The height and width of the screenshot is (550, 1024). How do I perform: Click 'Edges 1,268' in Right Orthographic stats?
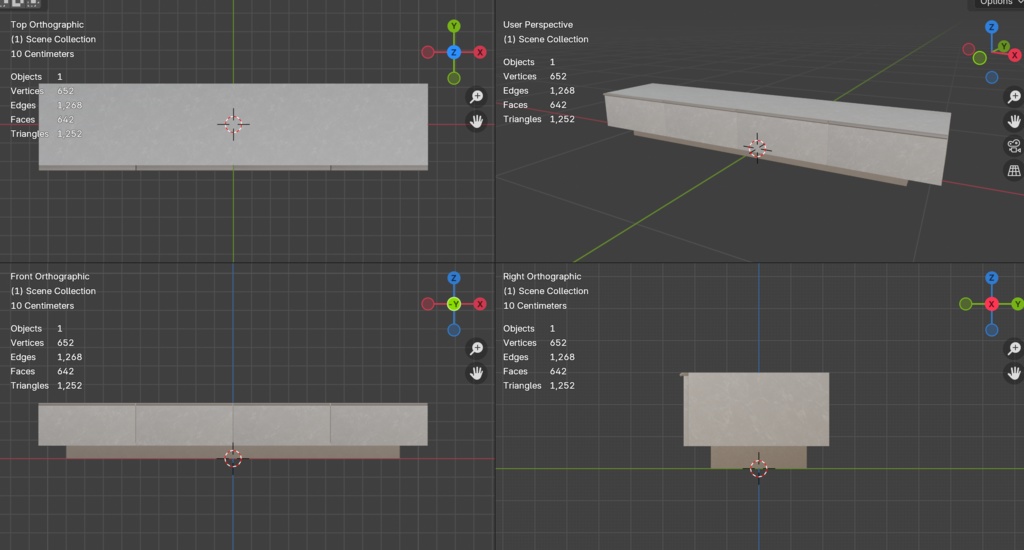pyautogui.click(x=539, y=357)
